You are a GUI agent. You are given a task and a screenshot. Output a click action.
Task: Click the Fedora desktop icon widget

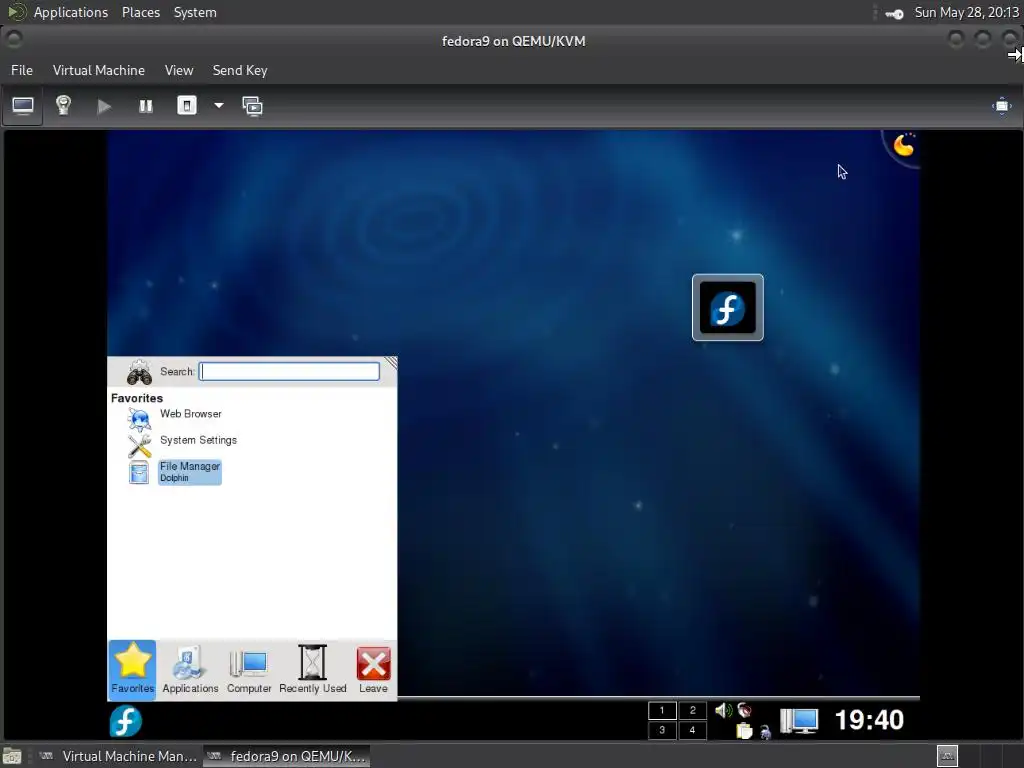coord(728,308)
